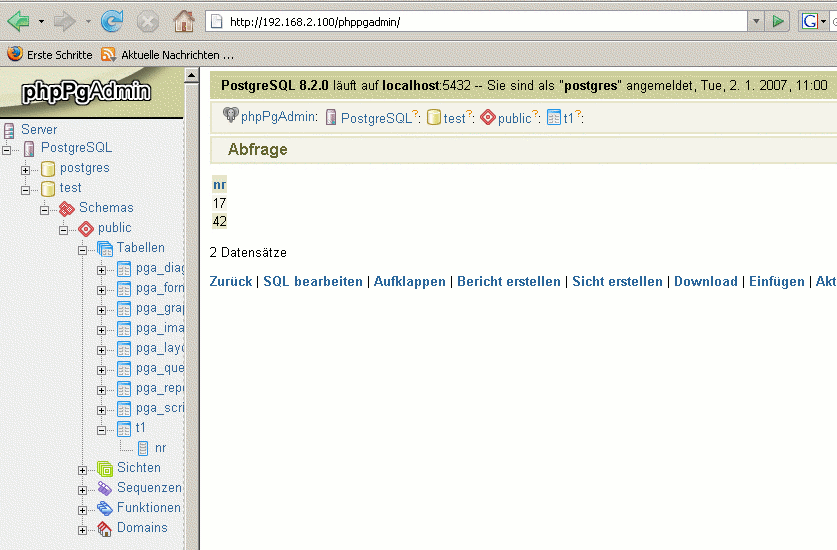The width and height of the screenshot is (837, 550).
Task: Click the Schemas icon in tree
Action: (x=66, y=208)
